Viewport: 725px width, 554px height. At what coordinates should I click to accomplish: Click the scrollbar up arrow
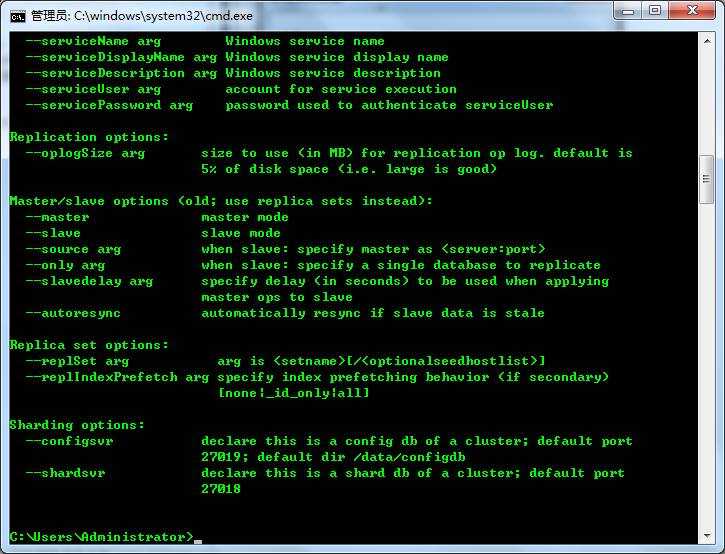point(707,41)
